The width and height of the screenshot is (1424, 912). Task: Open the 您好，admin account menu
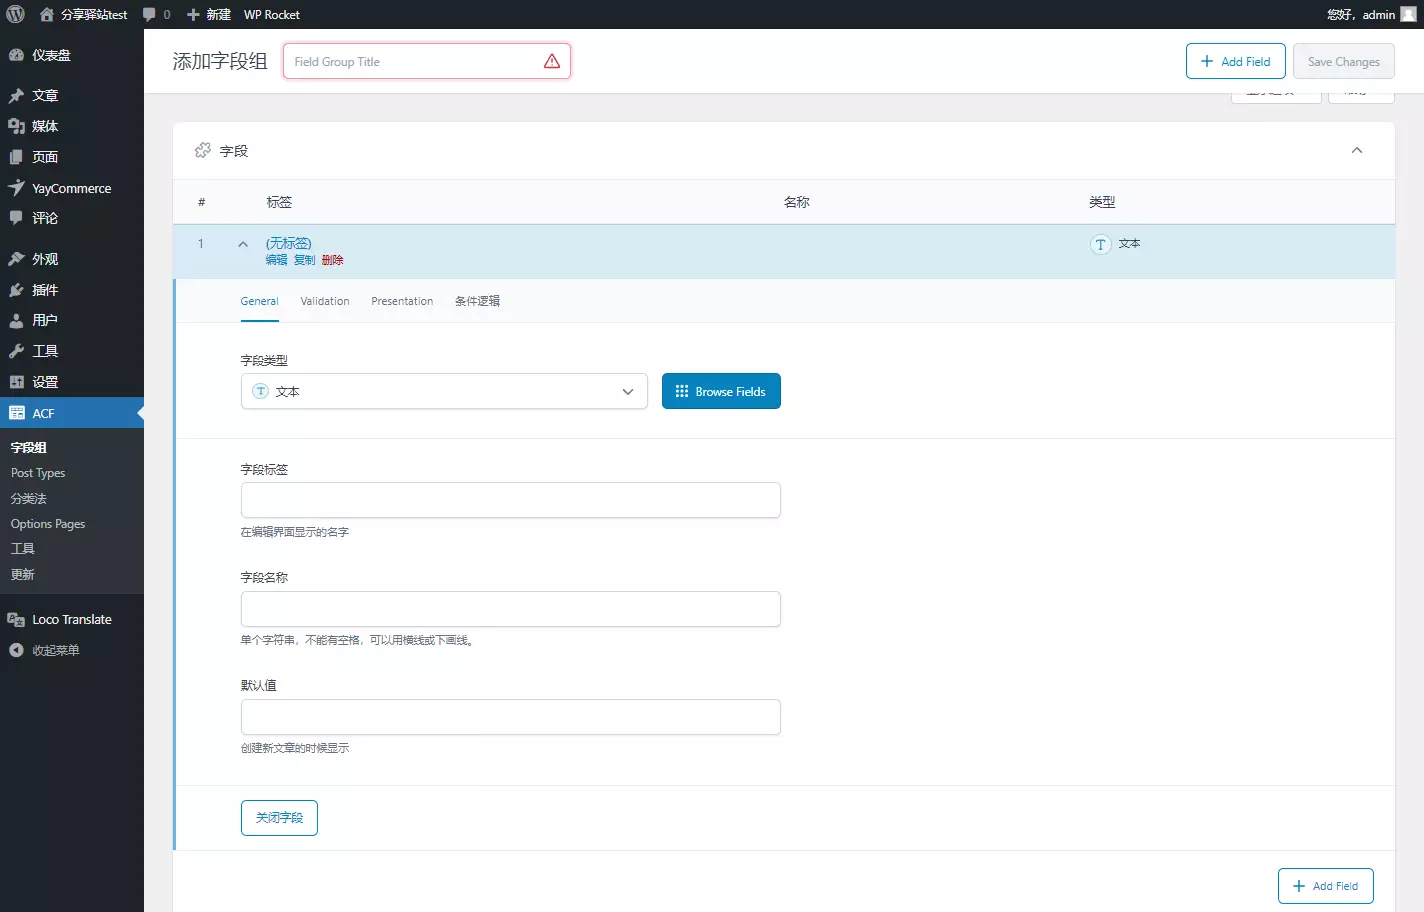click(1371, 14)
